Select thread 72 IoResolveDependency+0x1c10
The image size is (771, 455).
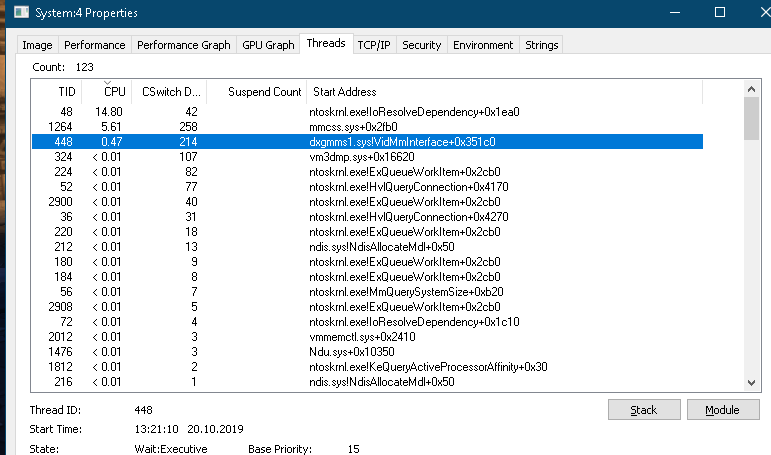click(367, 322)
